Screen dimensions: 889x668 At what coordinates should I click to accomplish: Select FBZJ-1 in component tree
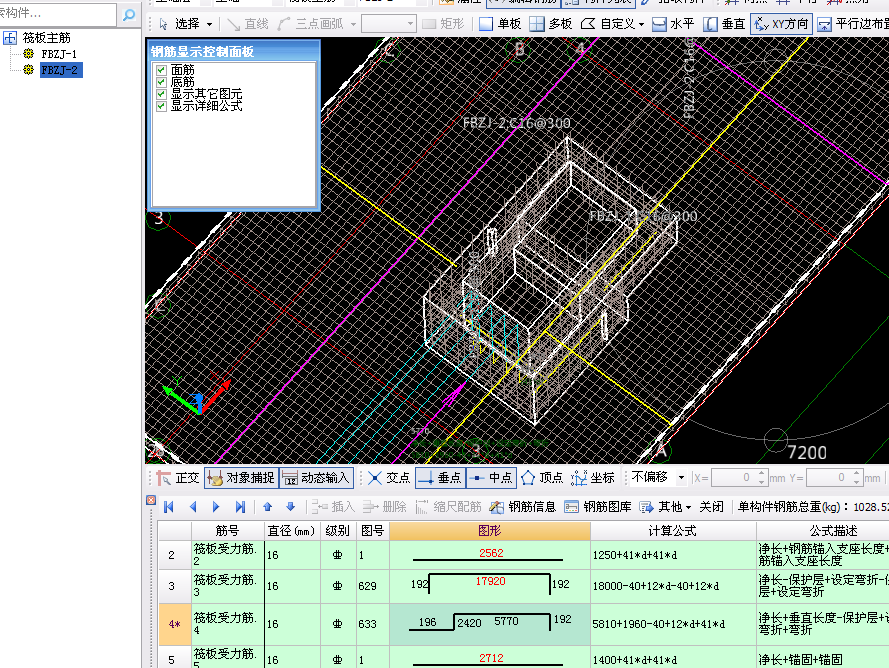tap(58, 54)
